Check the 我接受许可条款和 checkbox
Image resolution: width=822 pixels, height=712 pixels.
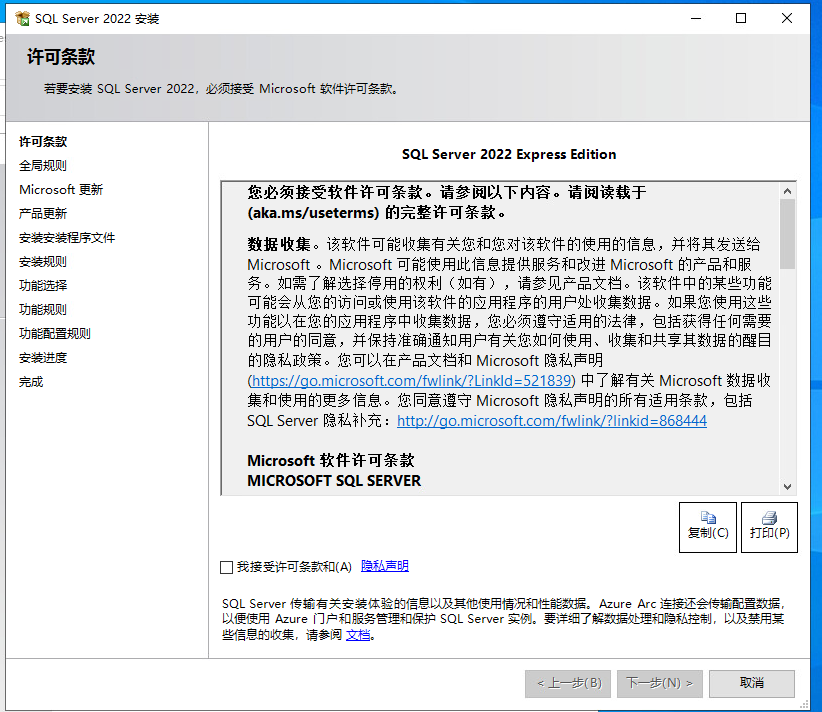click(226, 567)
